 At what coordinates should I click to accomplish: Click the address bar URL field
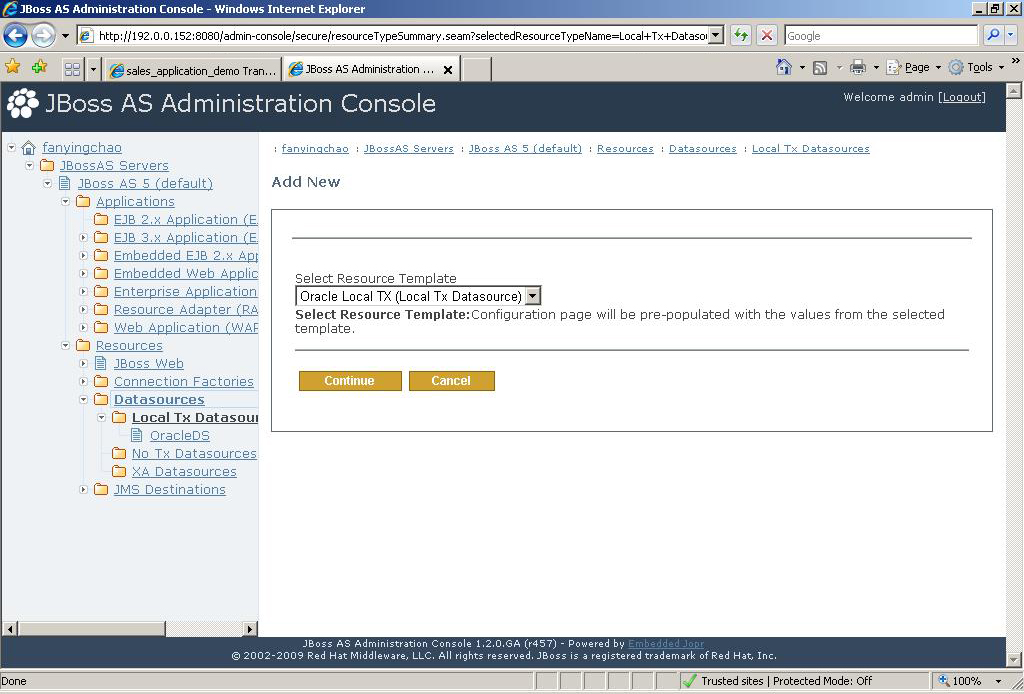401,35
